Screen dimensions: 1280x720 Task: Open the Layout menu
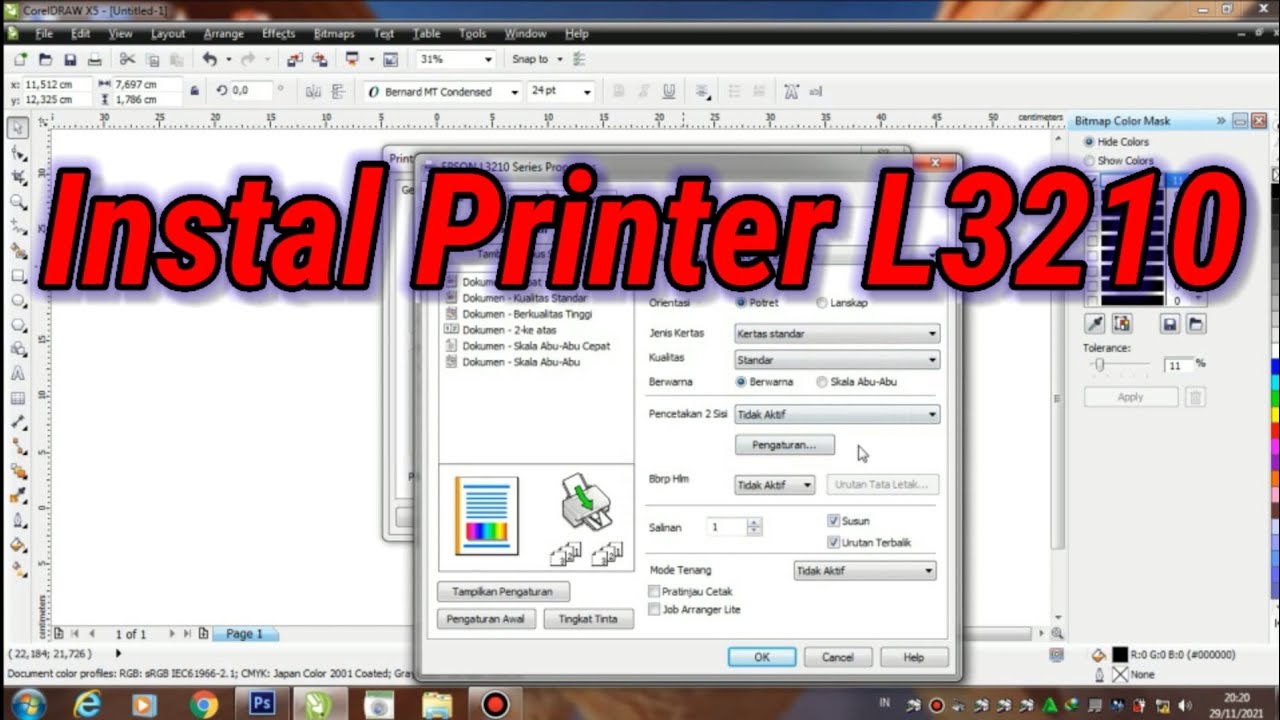[x=168, y=33]
